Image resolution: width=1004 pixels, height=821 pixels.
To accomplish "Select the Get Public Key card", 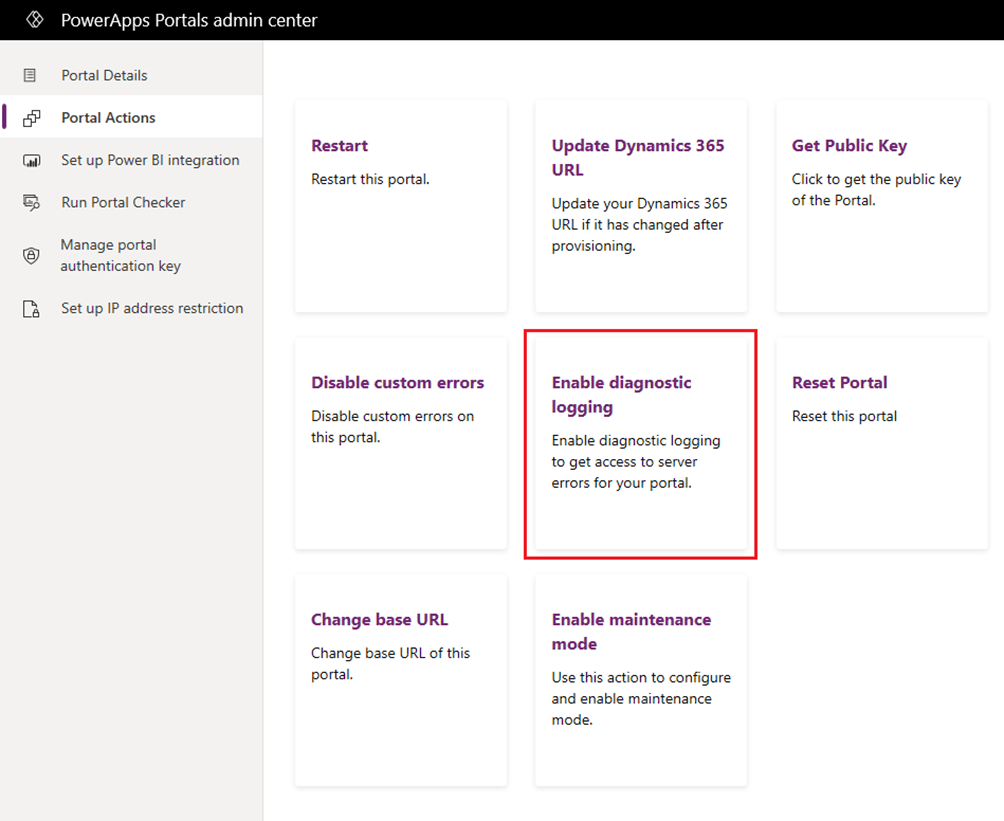I will click(x=881, y=206).
